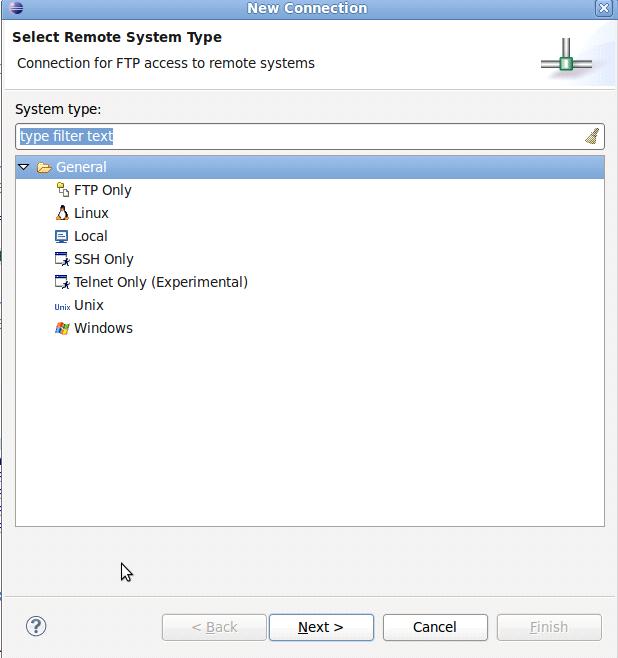Click the Cancel button
The width and height of the screenshot is (618, 658).
tap(435, 627)
